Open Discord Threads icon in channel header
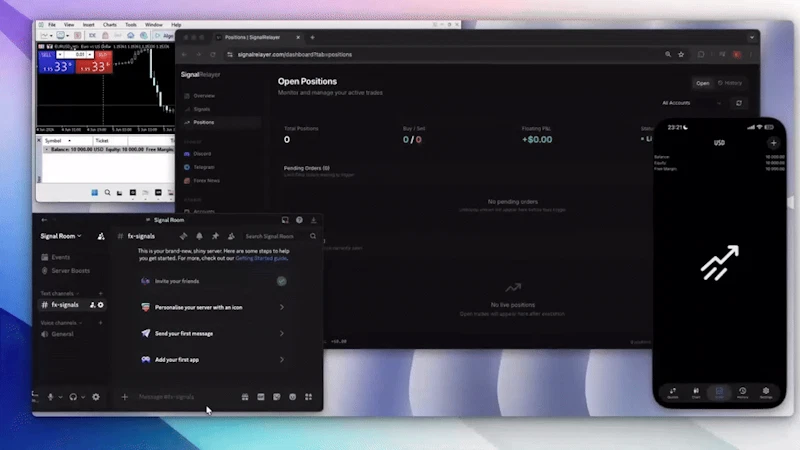Image resolution: width=800 pixels, height=450 pixels. (x=183, y=236)
